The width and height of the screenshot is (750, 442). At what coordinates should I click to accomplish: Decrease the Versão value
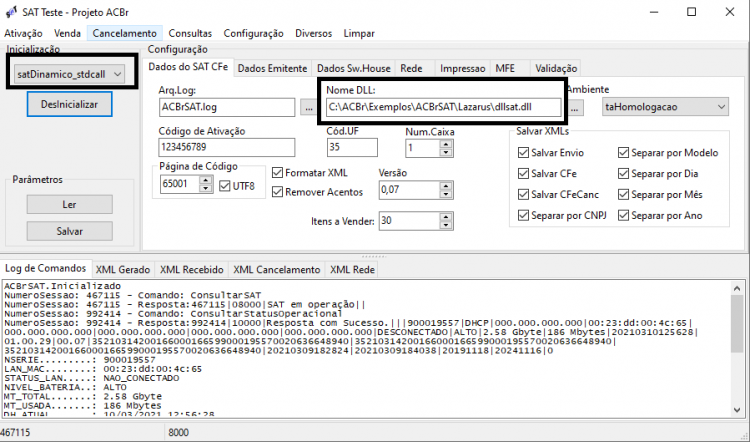pos(446,195)
